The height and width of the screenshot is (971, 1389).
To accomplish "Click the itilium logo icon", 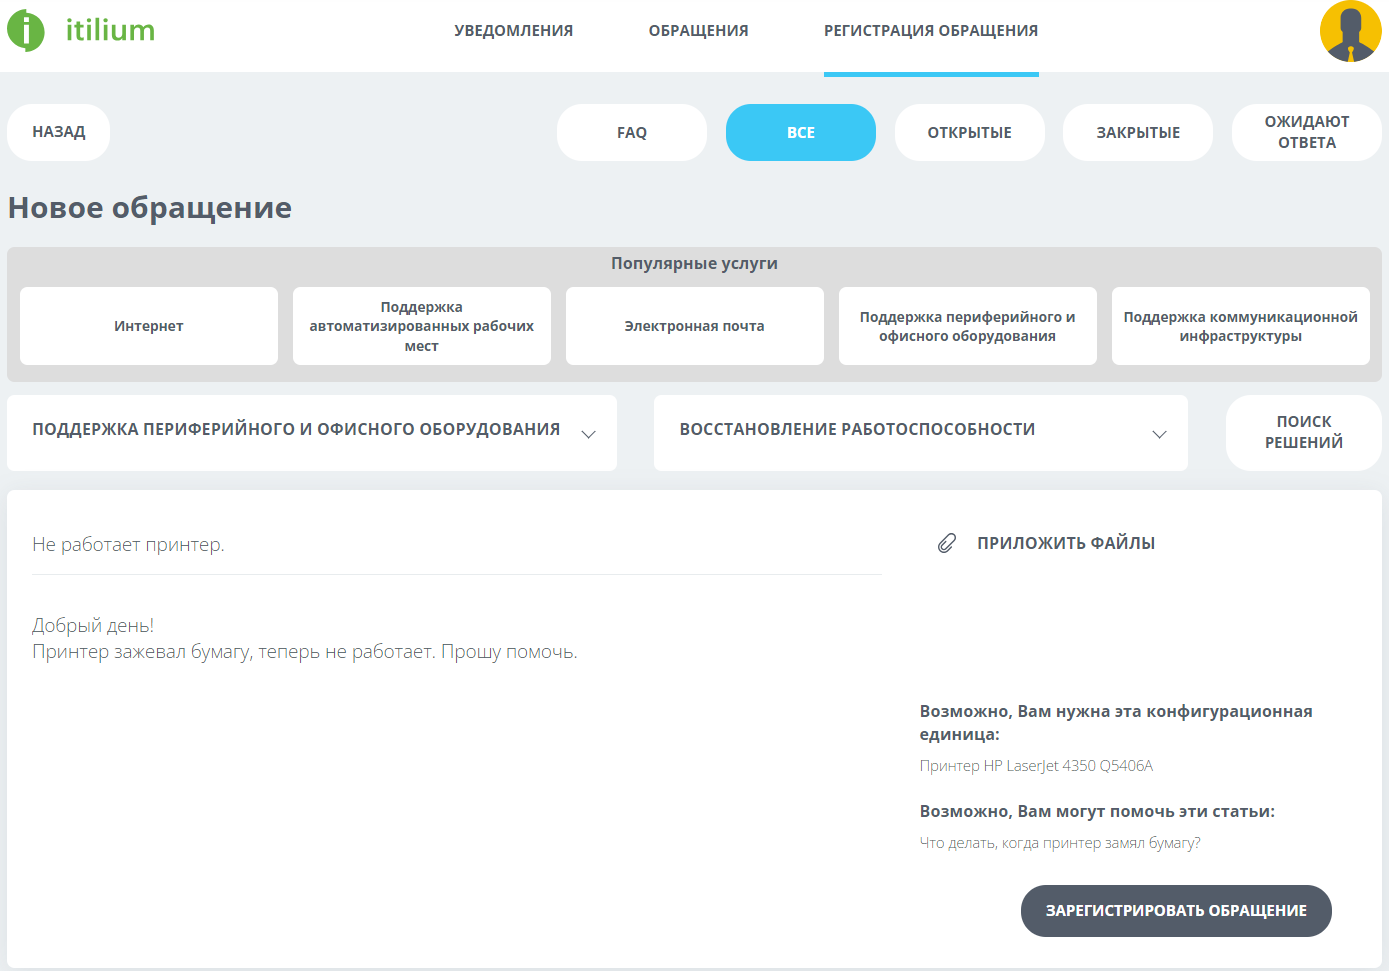I will (x=26, y=31).
